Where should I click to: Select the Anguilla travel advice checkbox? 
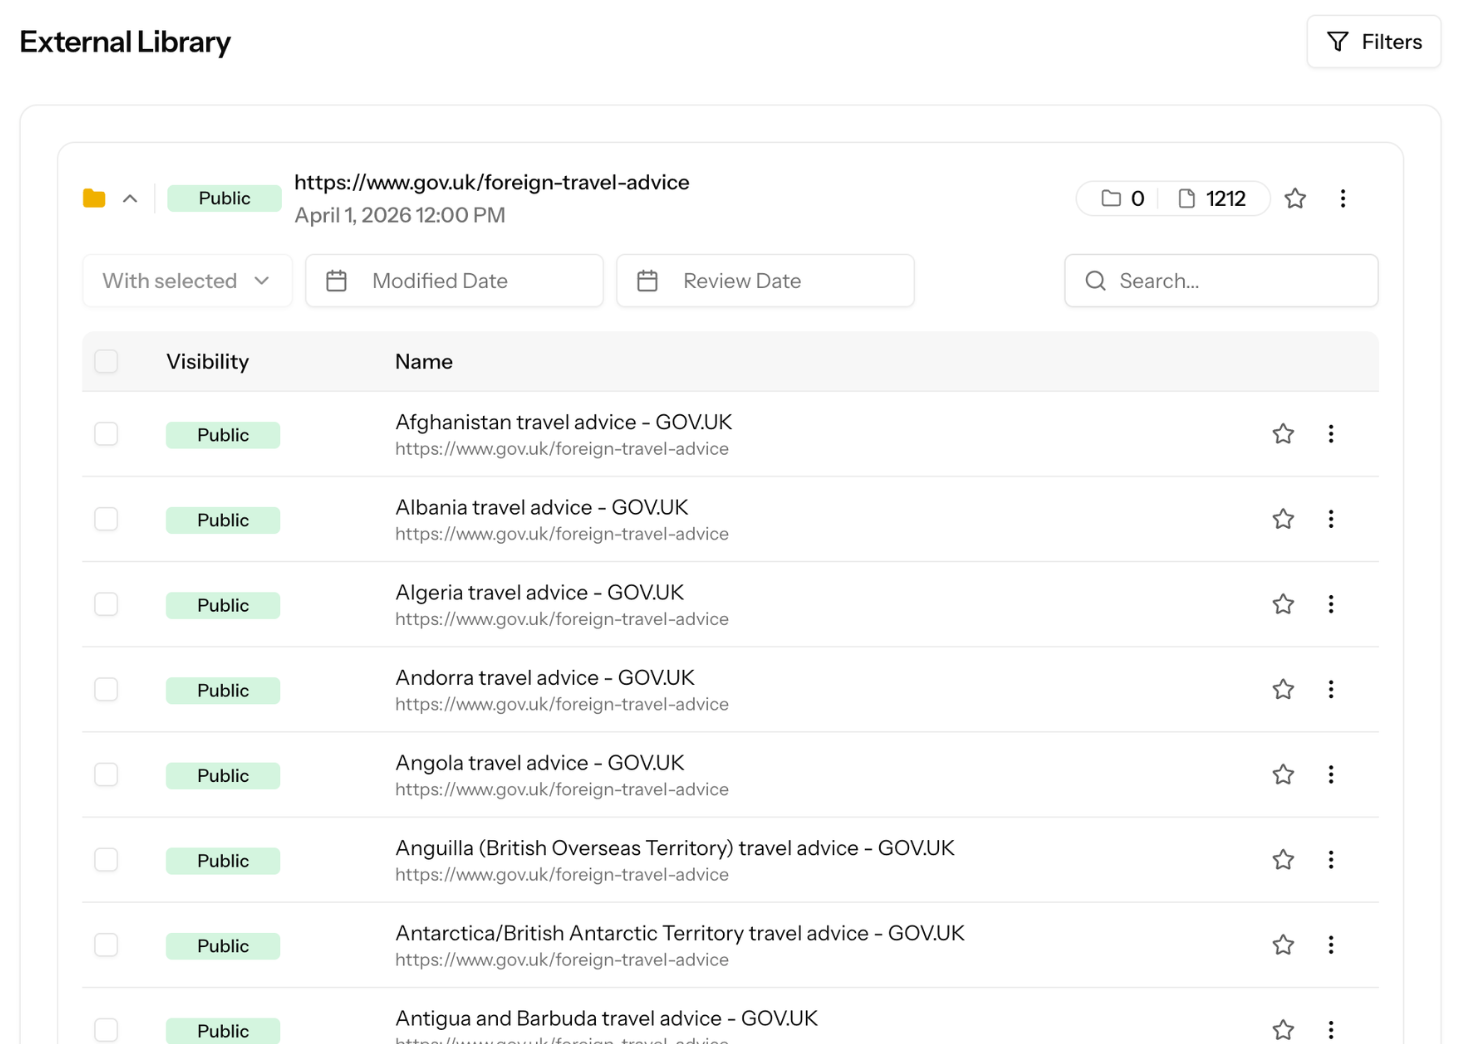(106, 860)
